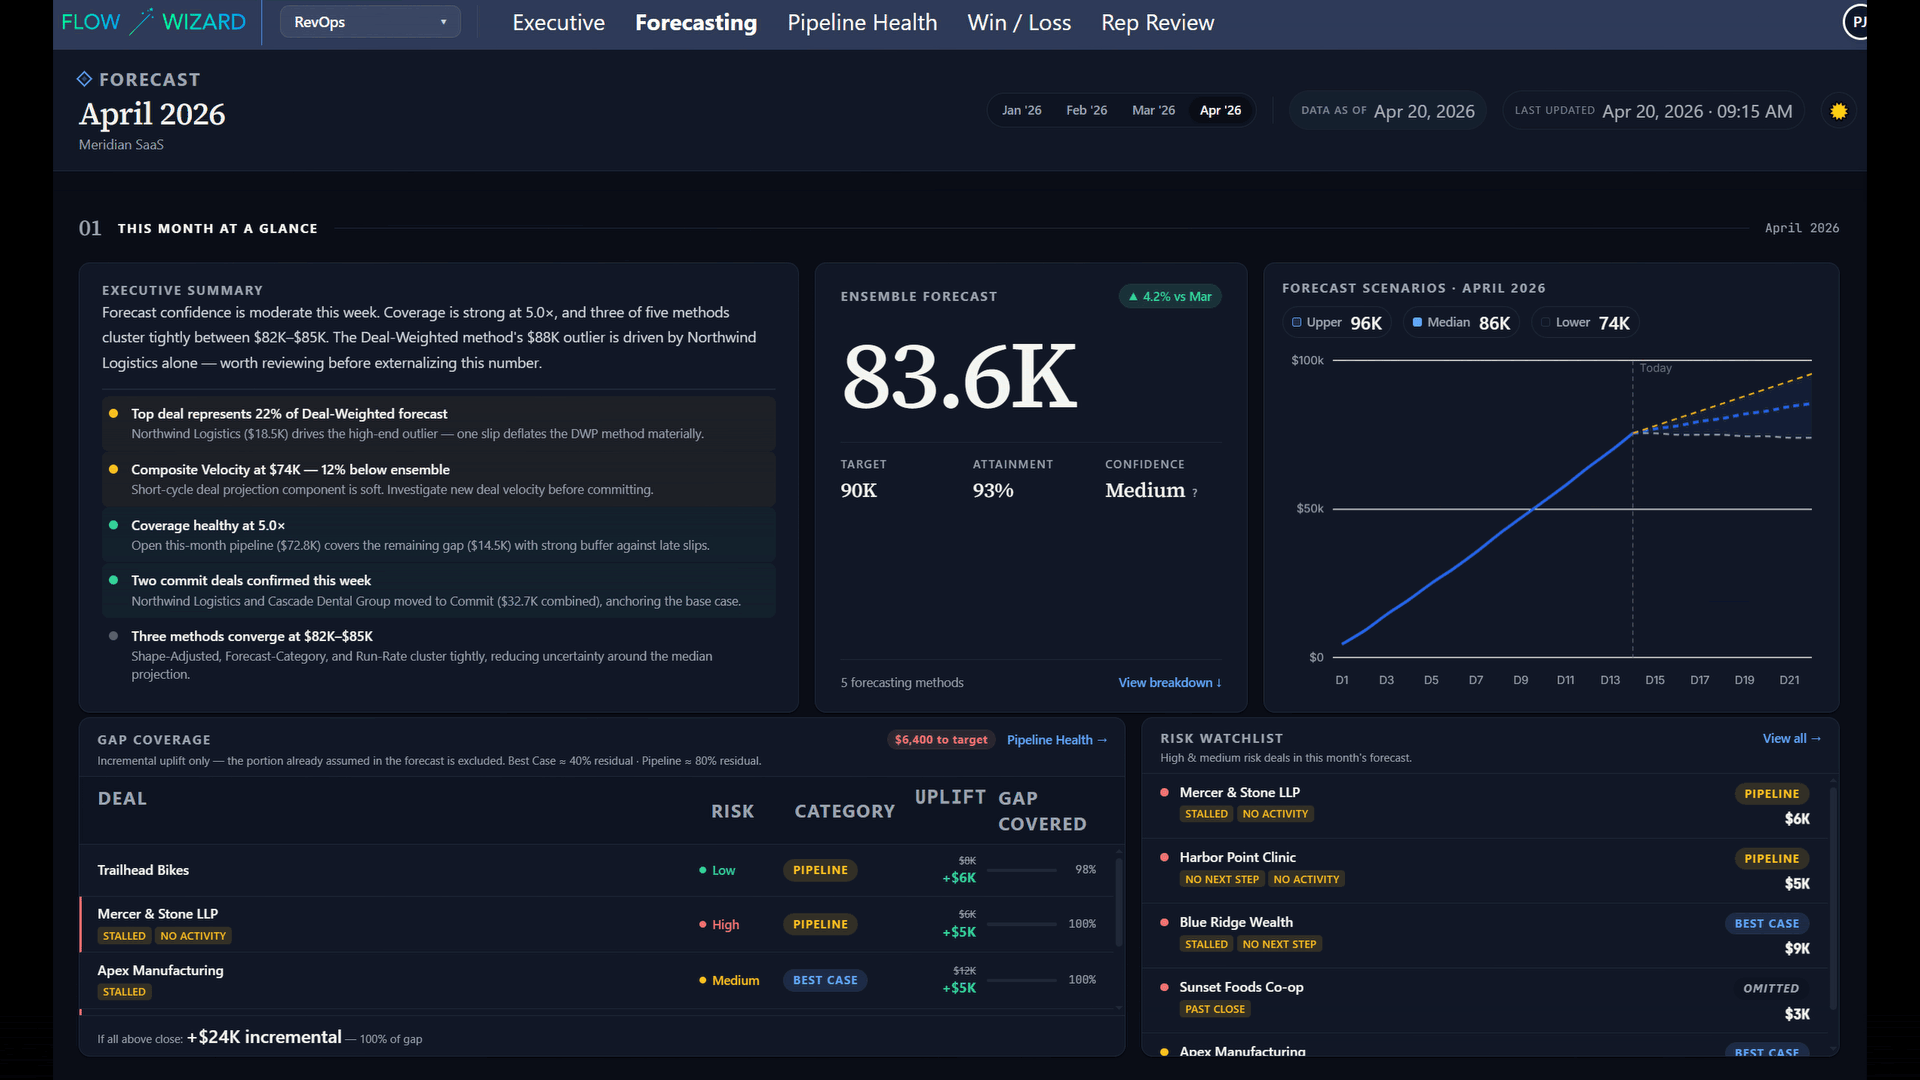Open the PJ user avatar
The width and height of the screenshot is (1920, 1080).
click(x=1856, y=21)
